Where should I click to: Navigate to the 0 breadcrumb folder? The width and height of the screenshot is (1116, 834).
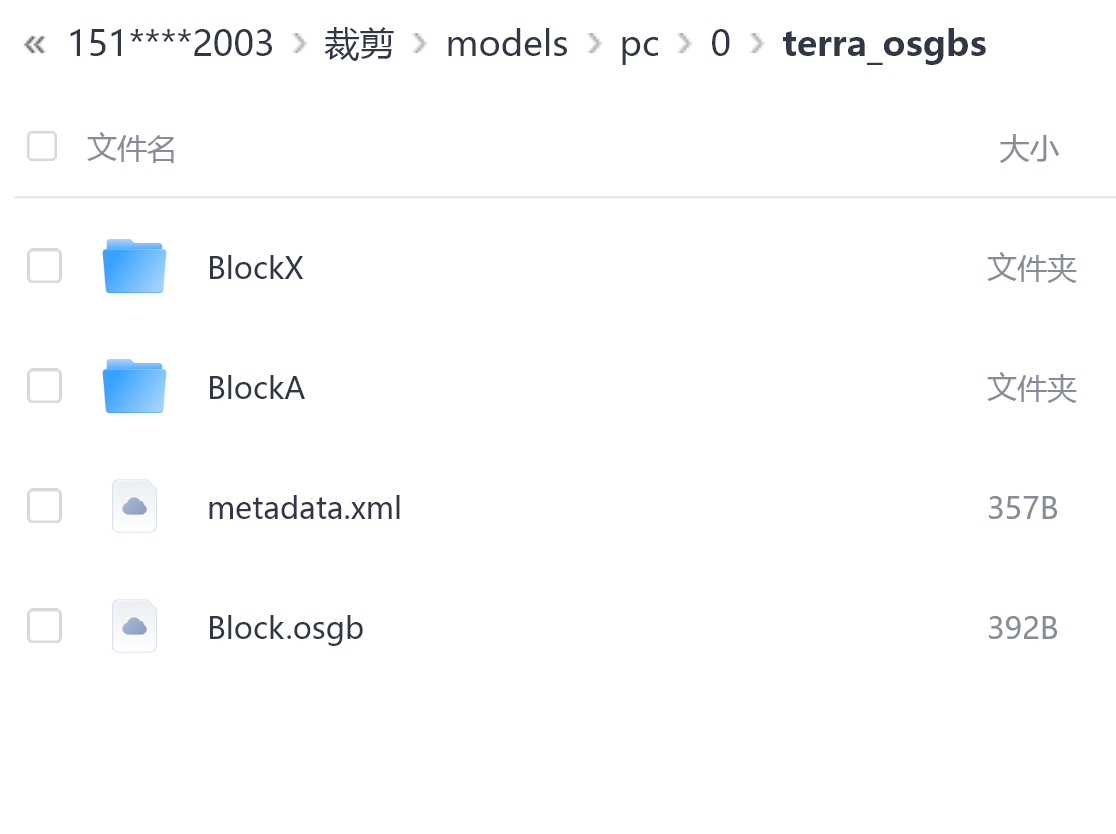(720, 43)
